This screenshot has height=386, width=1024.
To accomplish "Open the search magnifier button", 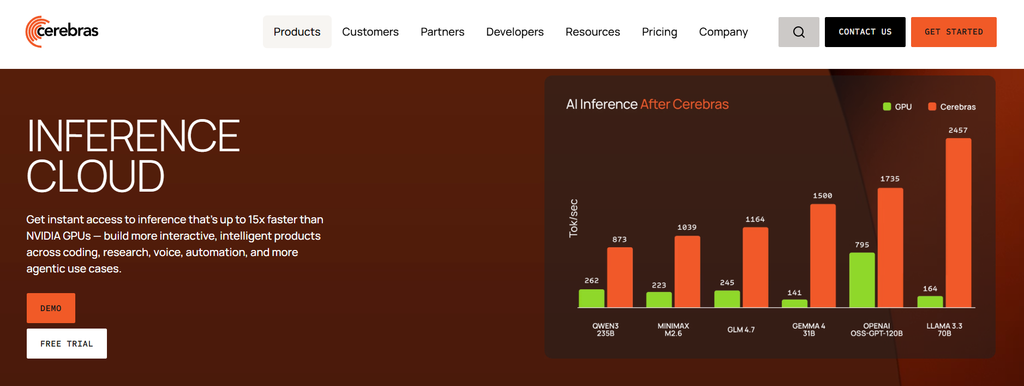I will click(x=799, y=32).
